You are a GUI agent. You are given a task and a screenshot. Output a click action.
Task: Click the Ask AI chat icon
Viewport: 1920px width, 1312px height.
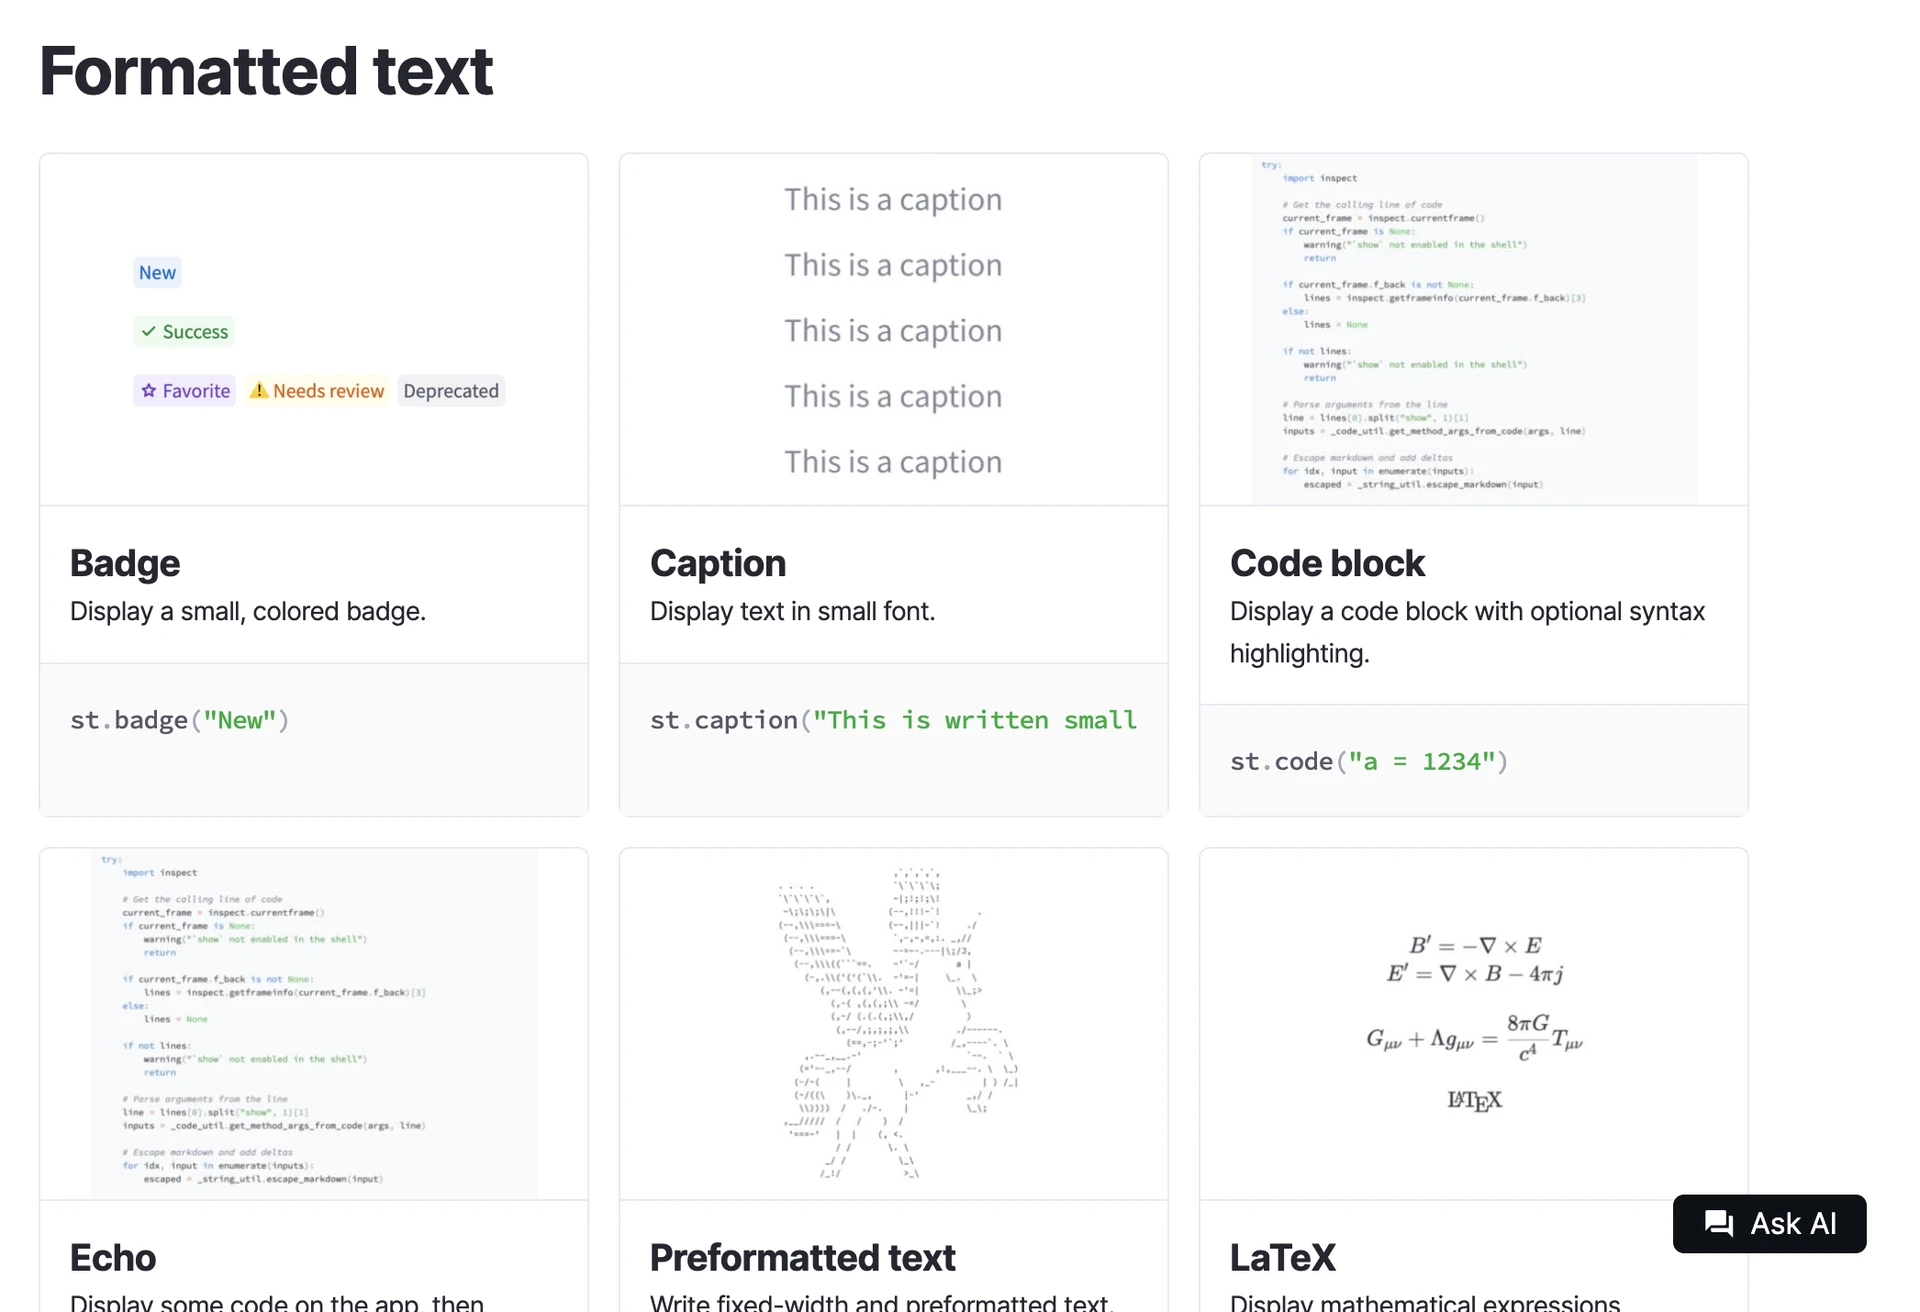coord(1719,1223)
